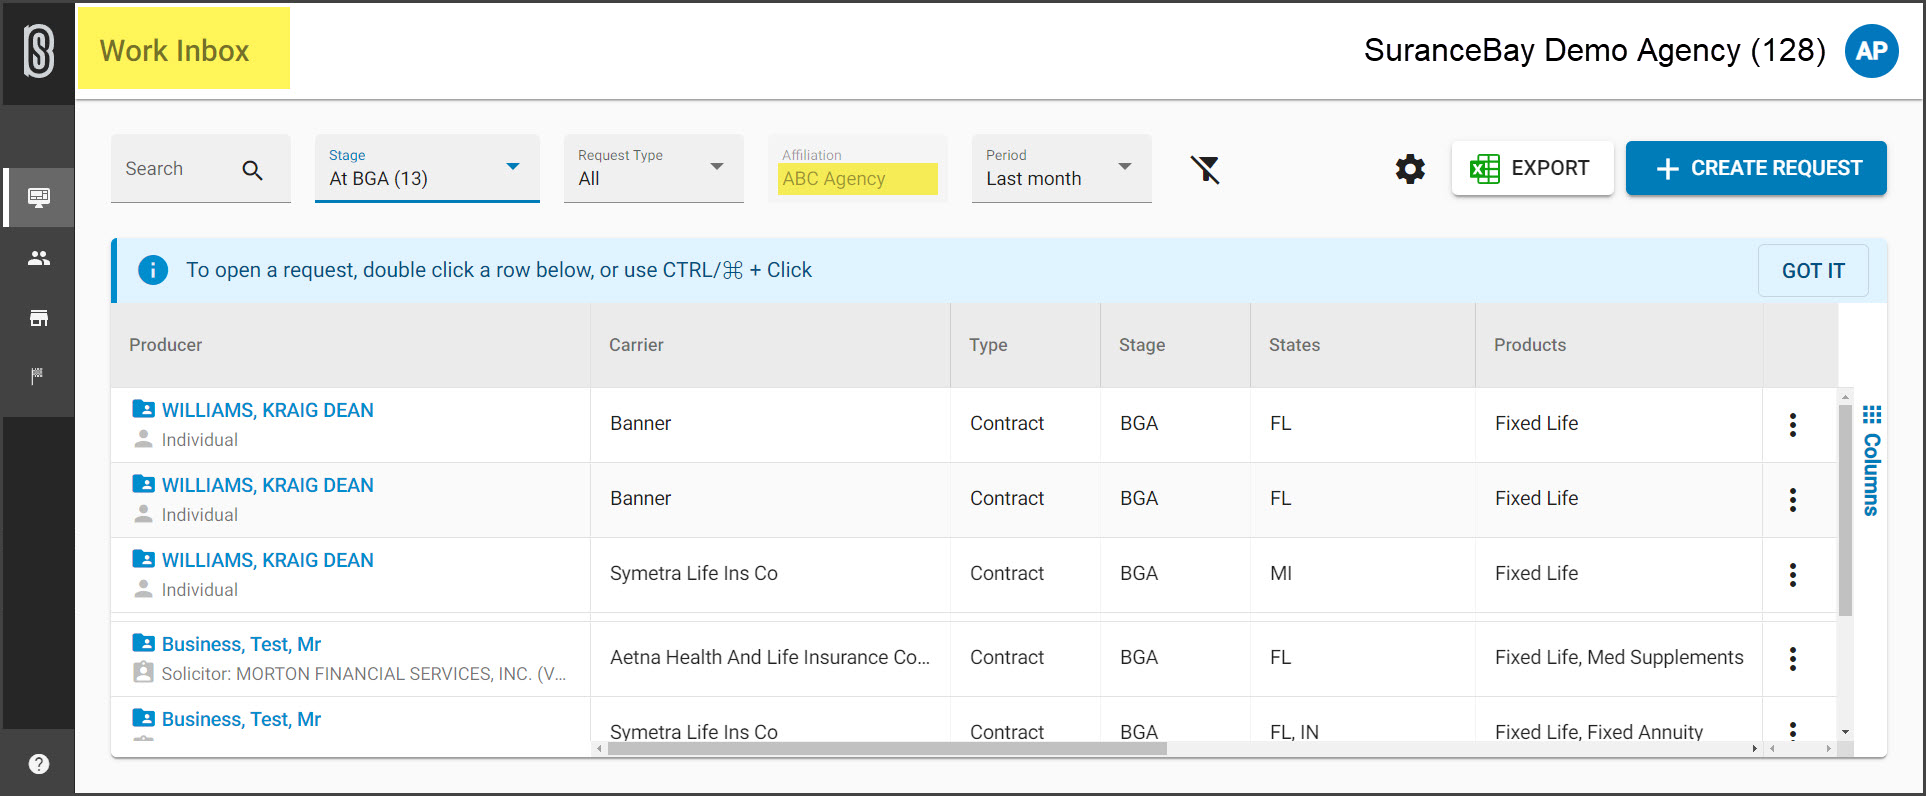The height and width of the screenshot is (798, 1926).
Task: Click the horizontal scrollbar right arrow
Action: [1754, 749]
